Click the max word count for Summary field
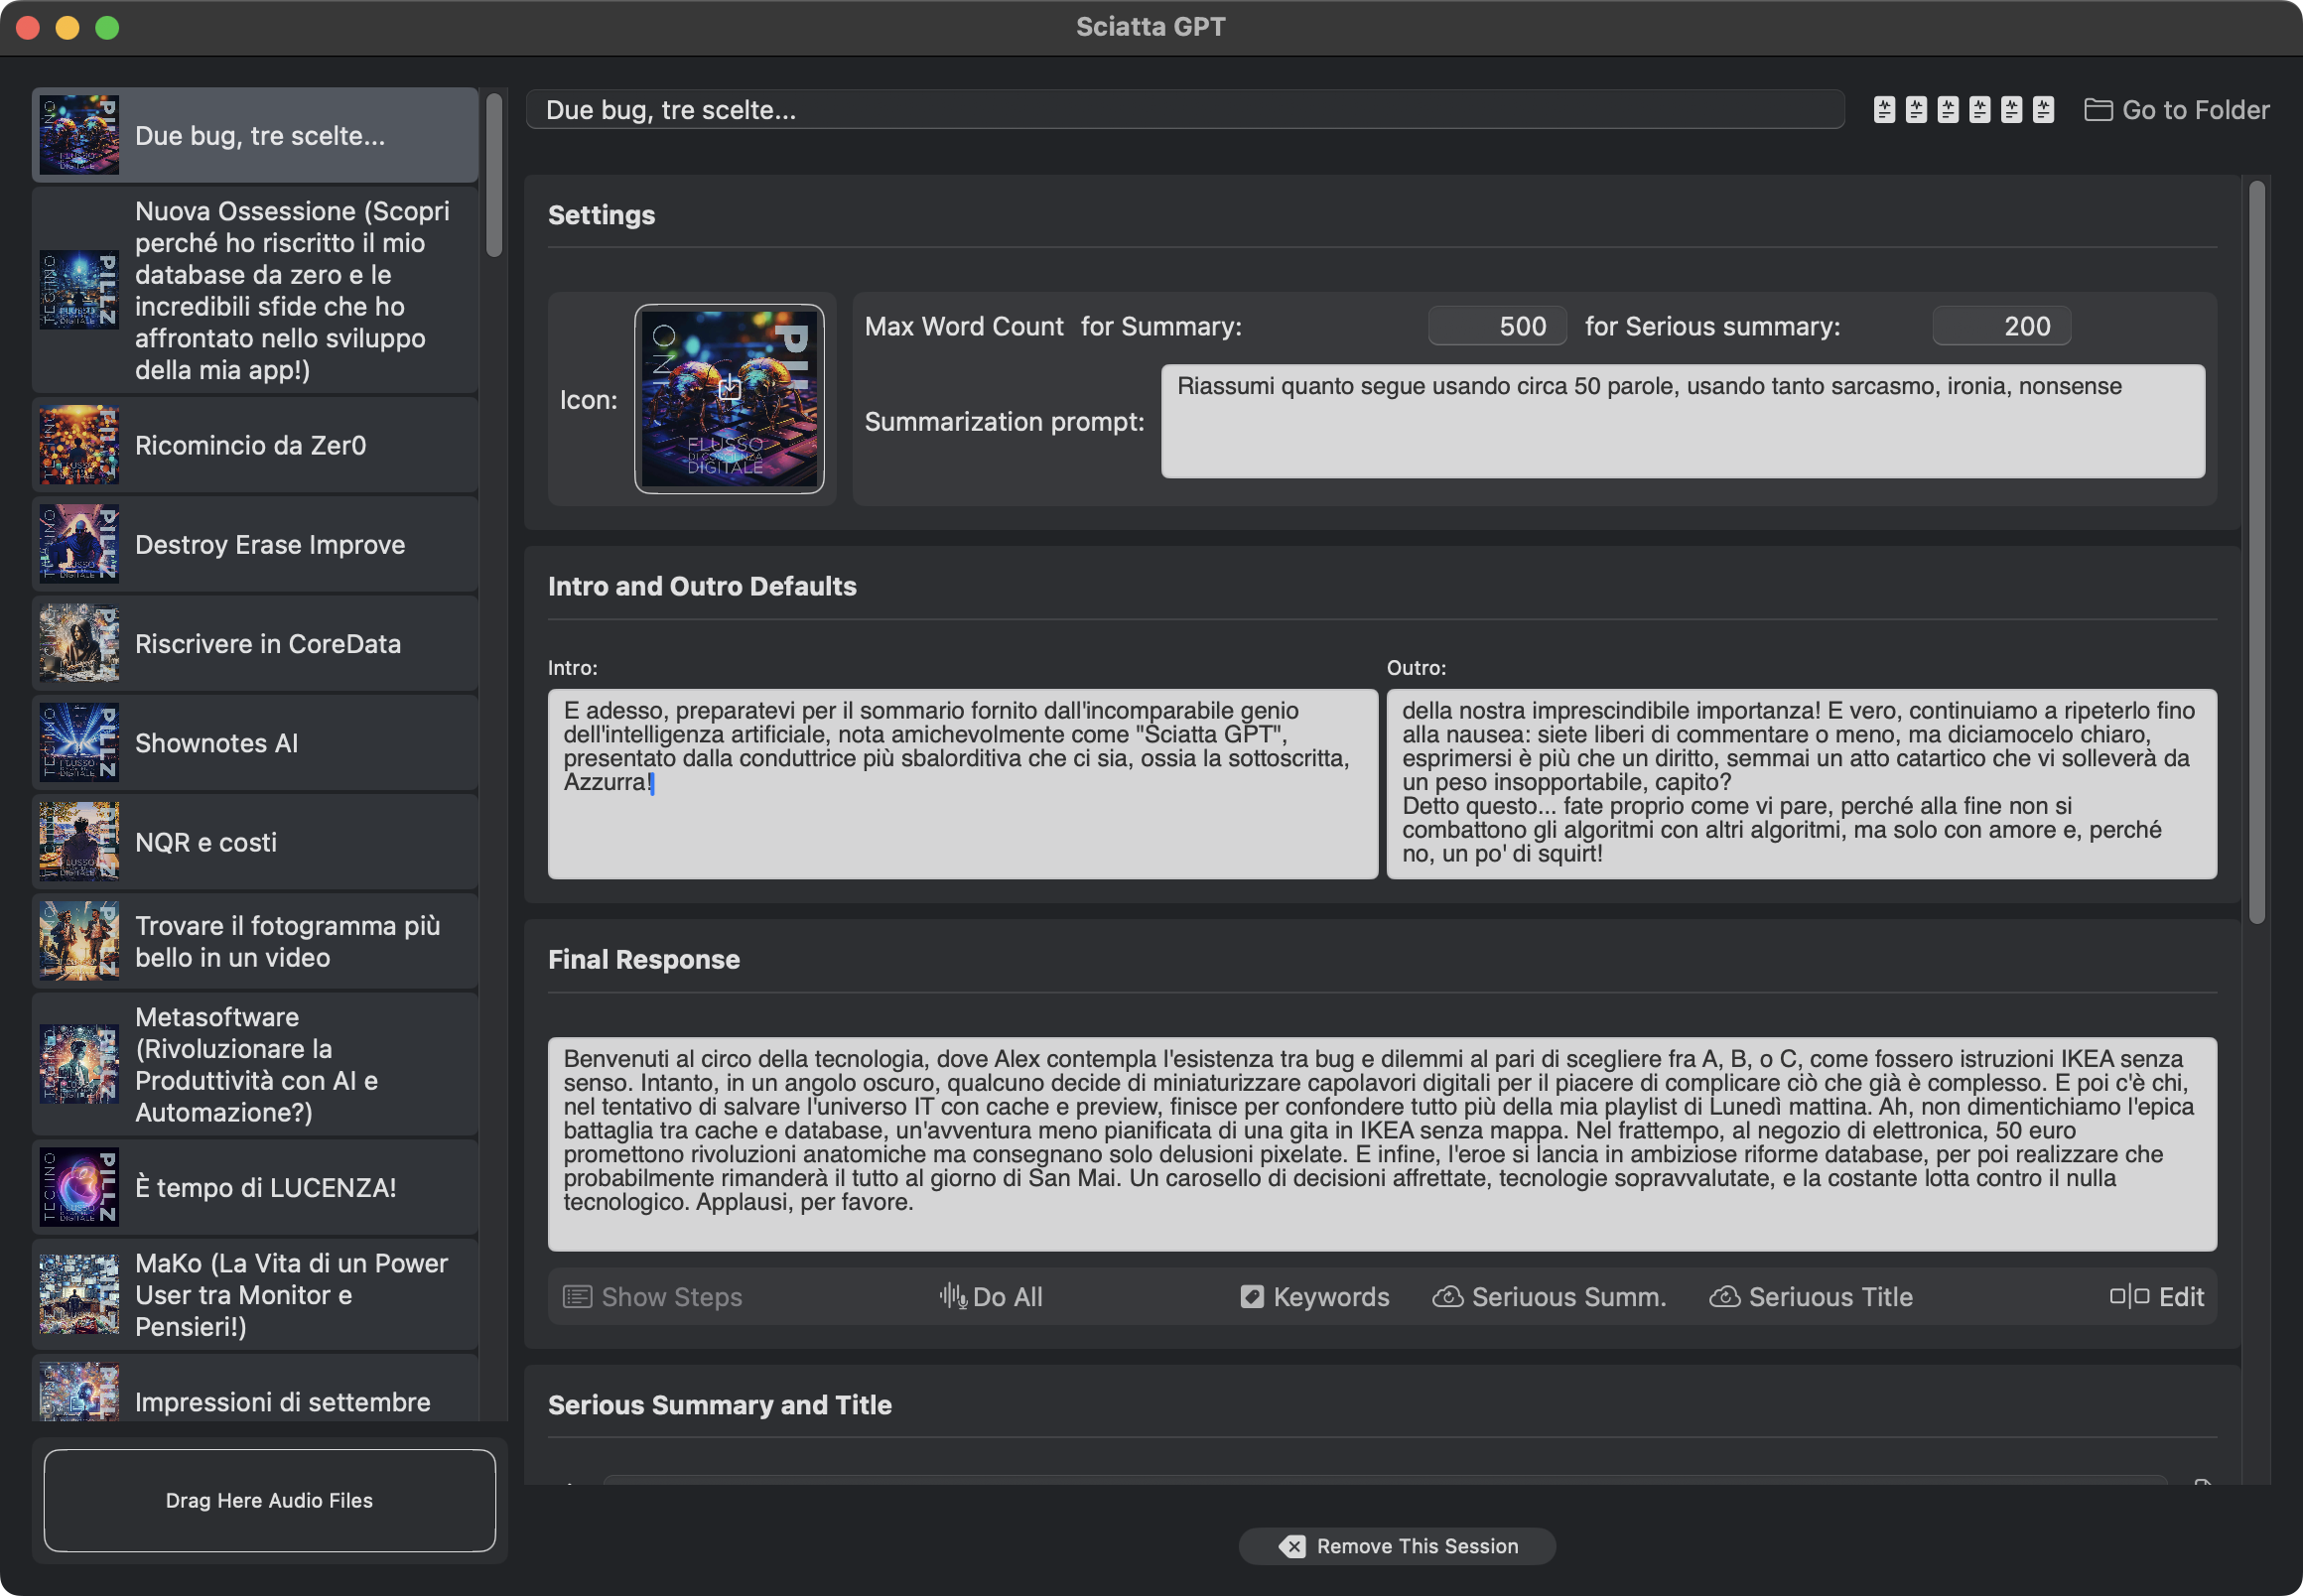 tap(1496, 326)
